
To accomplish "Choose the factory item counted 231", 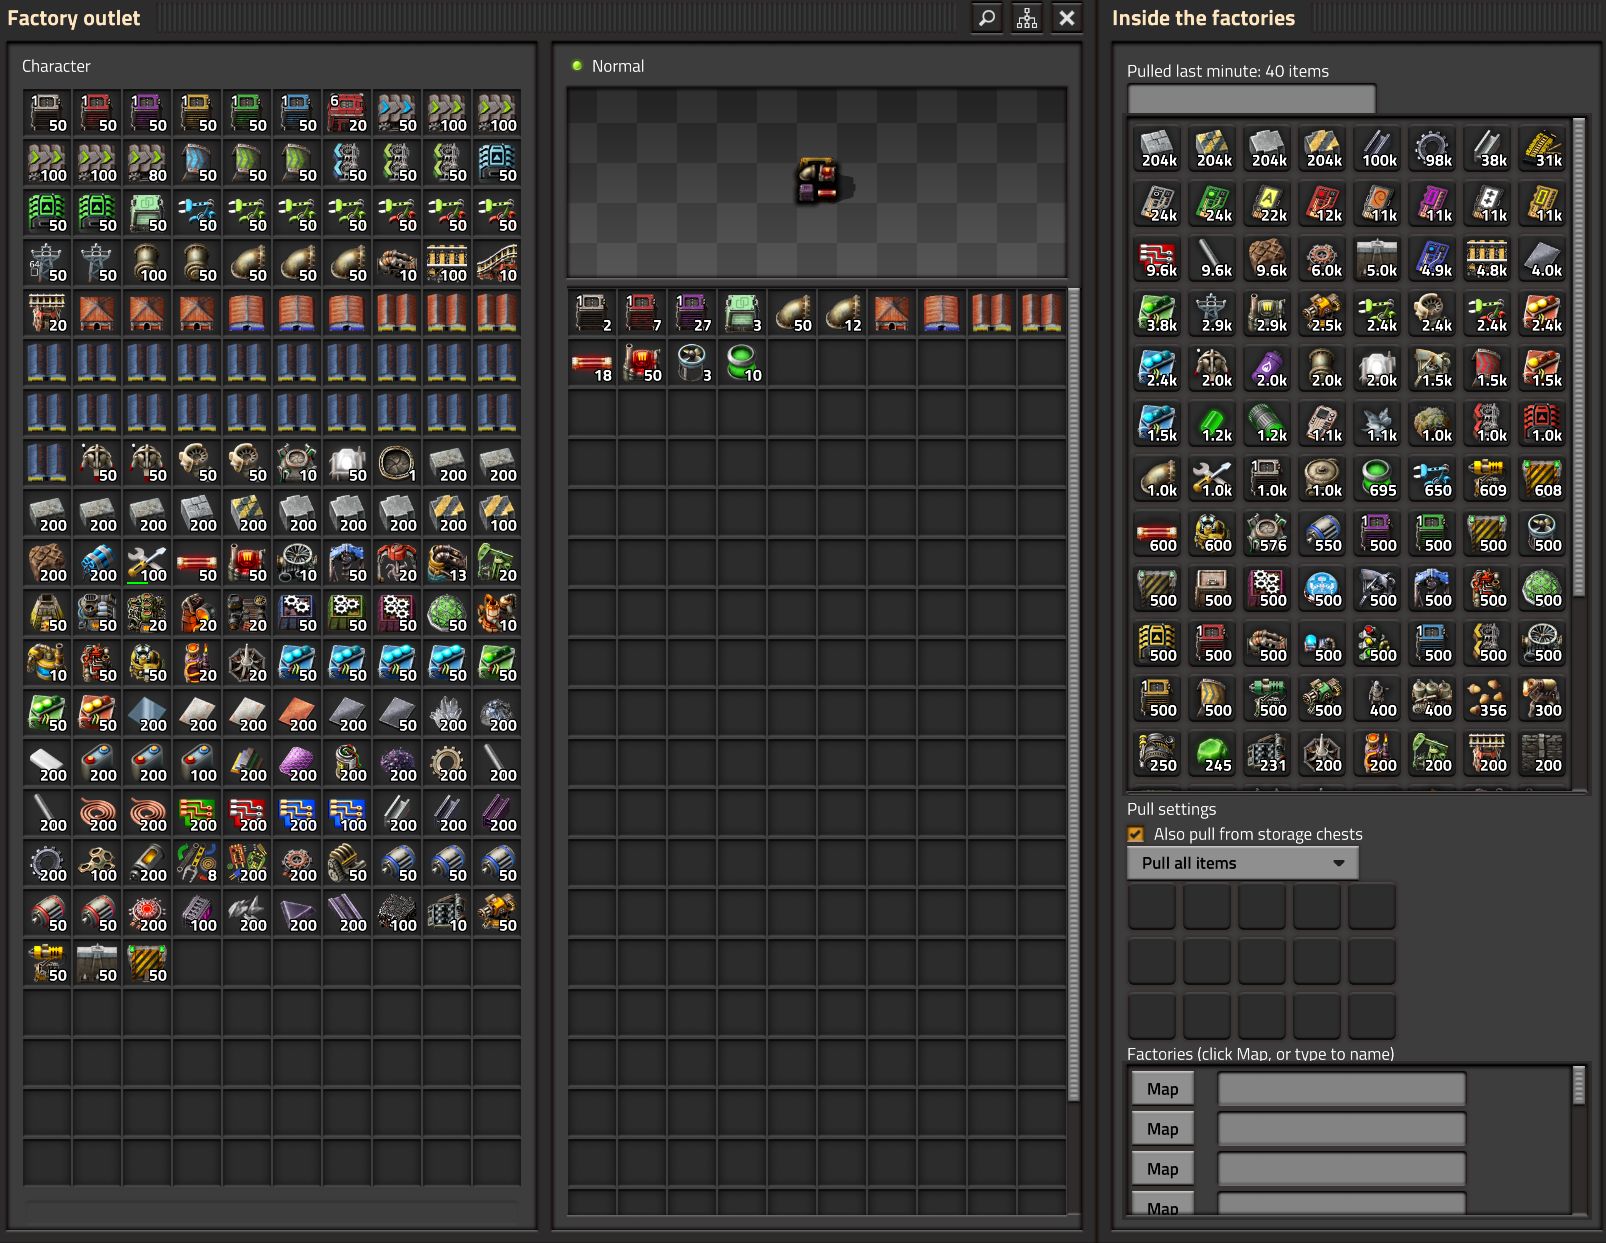I will coord(1267,753).
